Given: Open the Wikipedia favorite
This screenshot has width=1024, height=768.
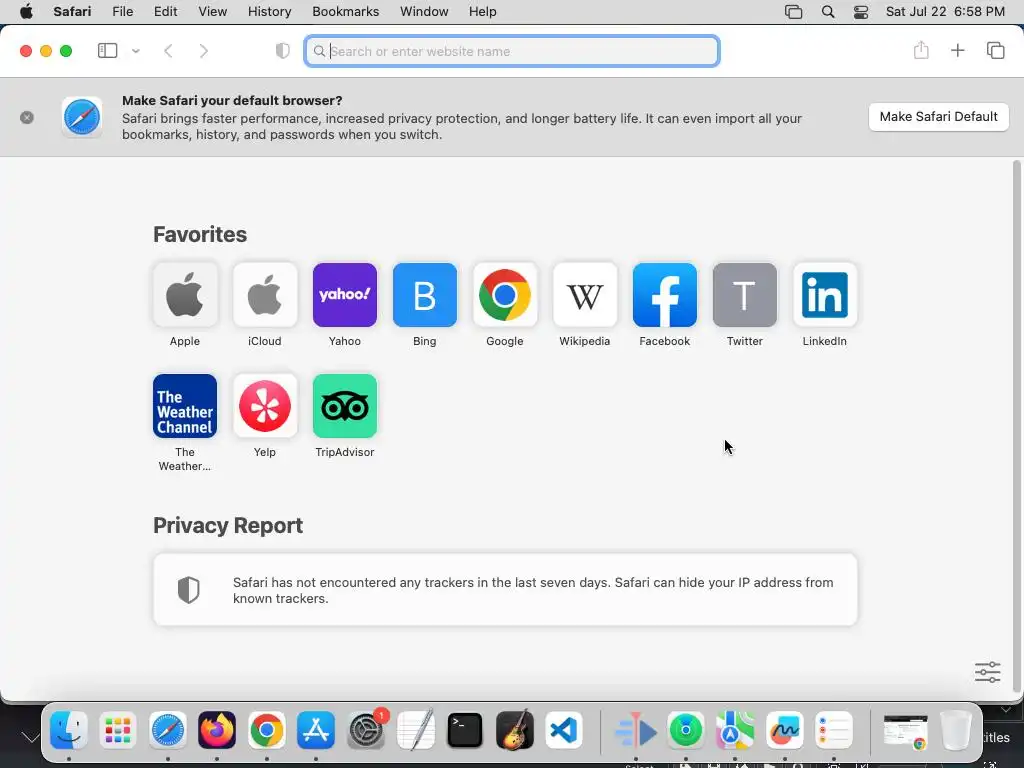Looking at the screenshot, I should click(x=584, y=295).
